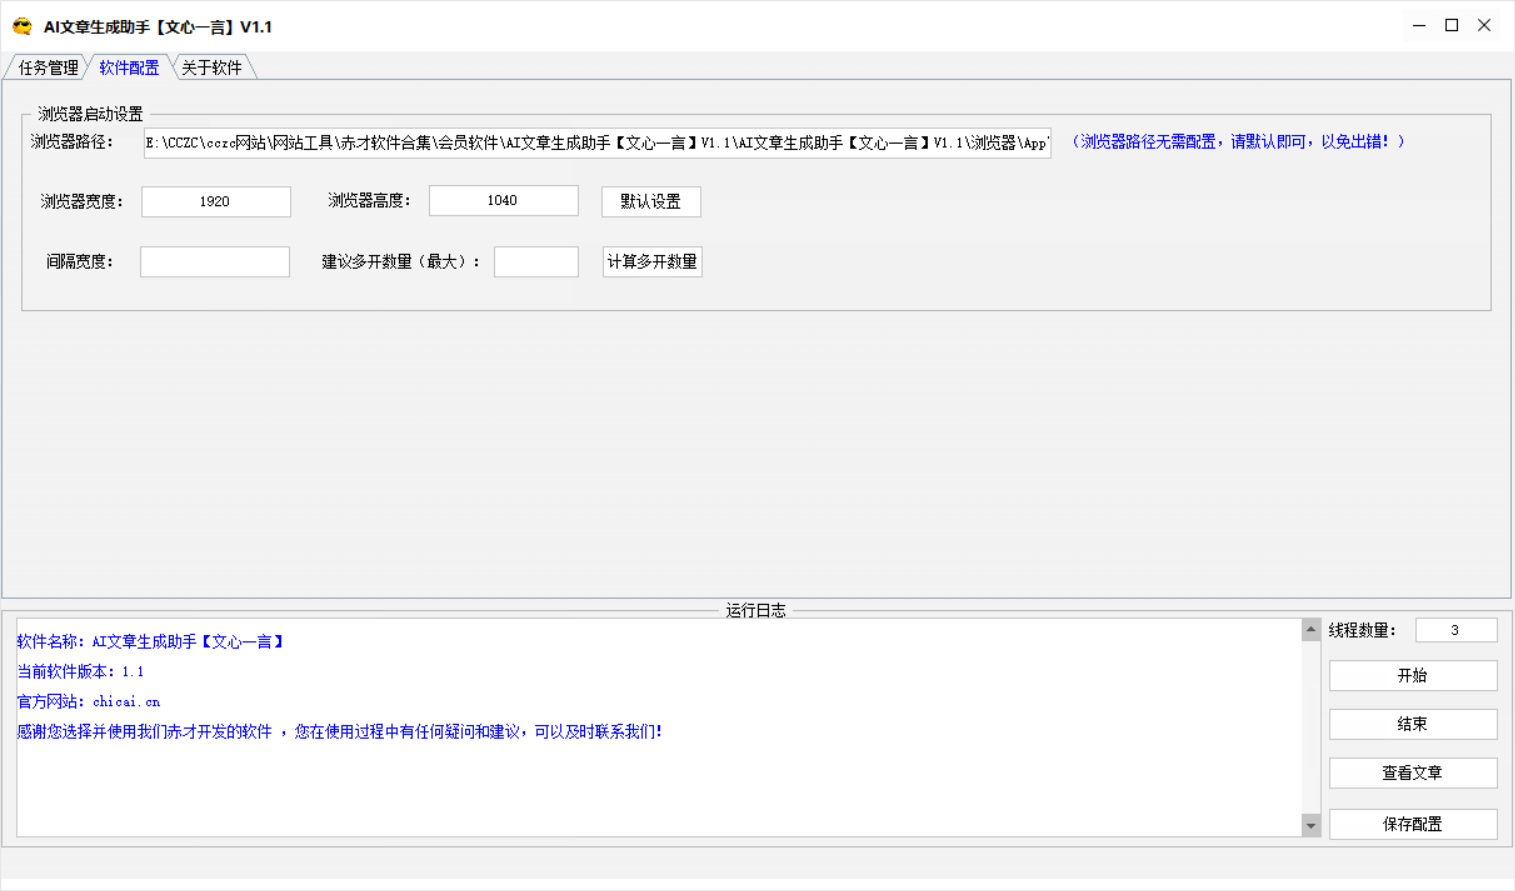Click the 默认设置 button
Image resolution: width=1515 pixels, height=891 pixels.
(x=651, y=201)
